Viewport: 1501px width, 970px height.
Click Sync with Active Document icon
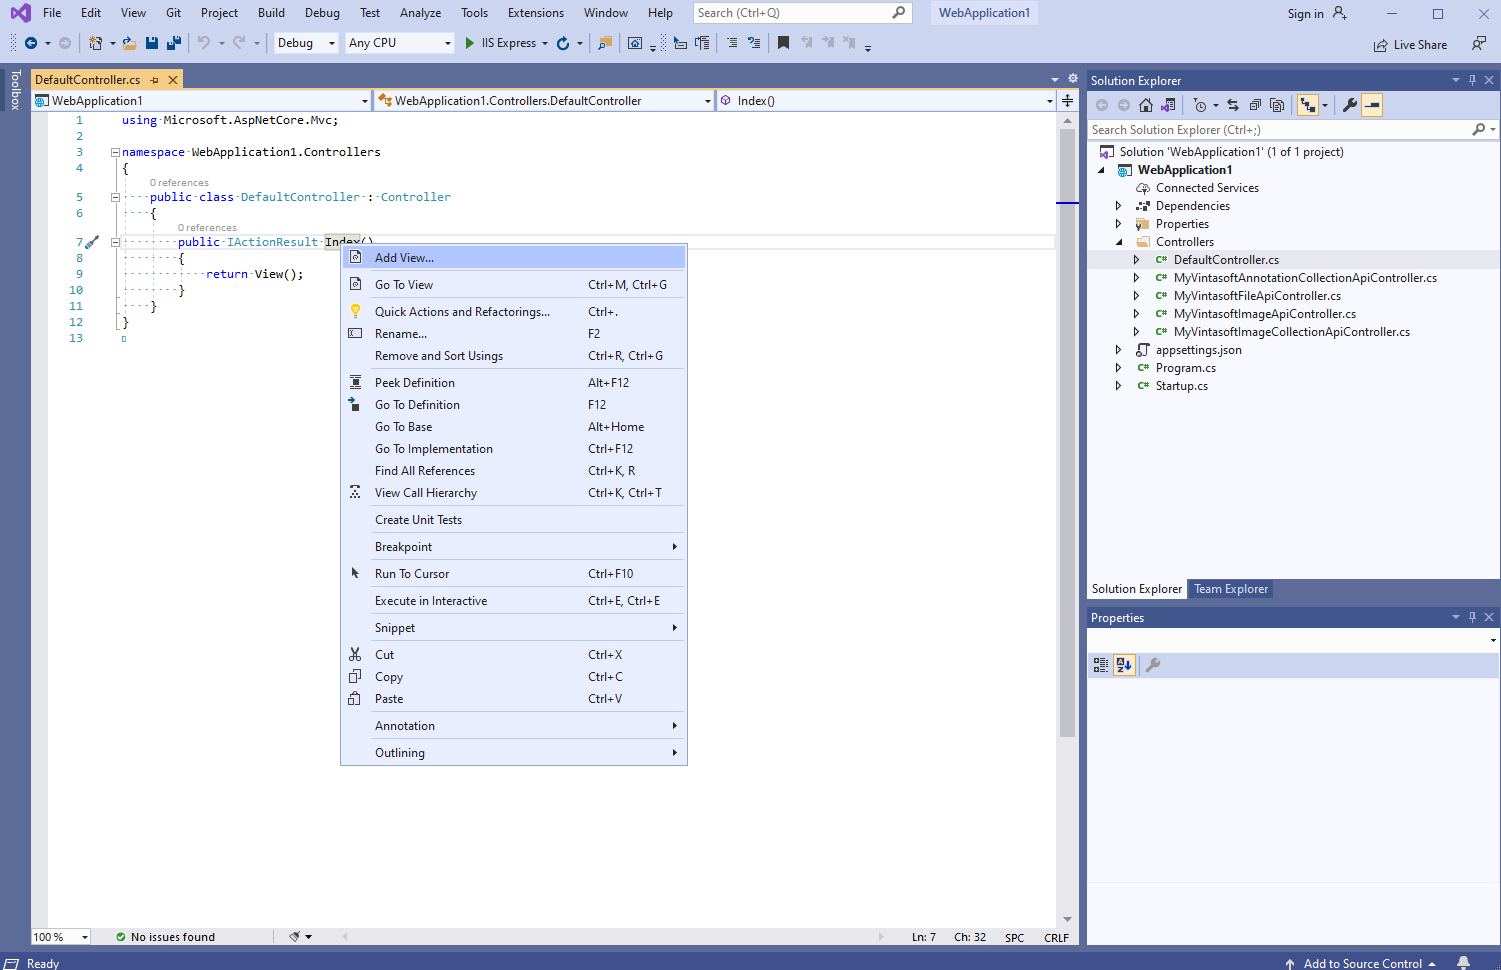tap(1233, 105)
